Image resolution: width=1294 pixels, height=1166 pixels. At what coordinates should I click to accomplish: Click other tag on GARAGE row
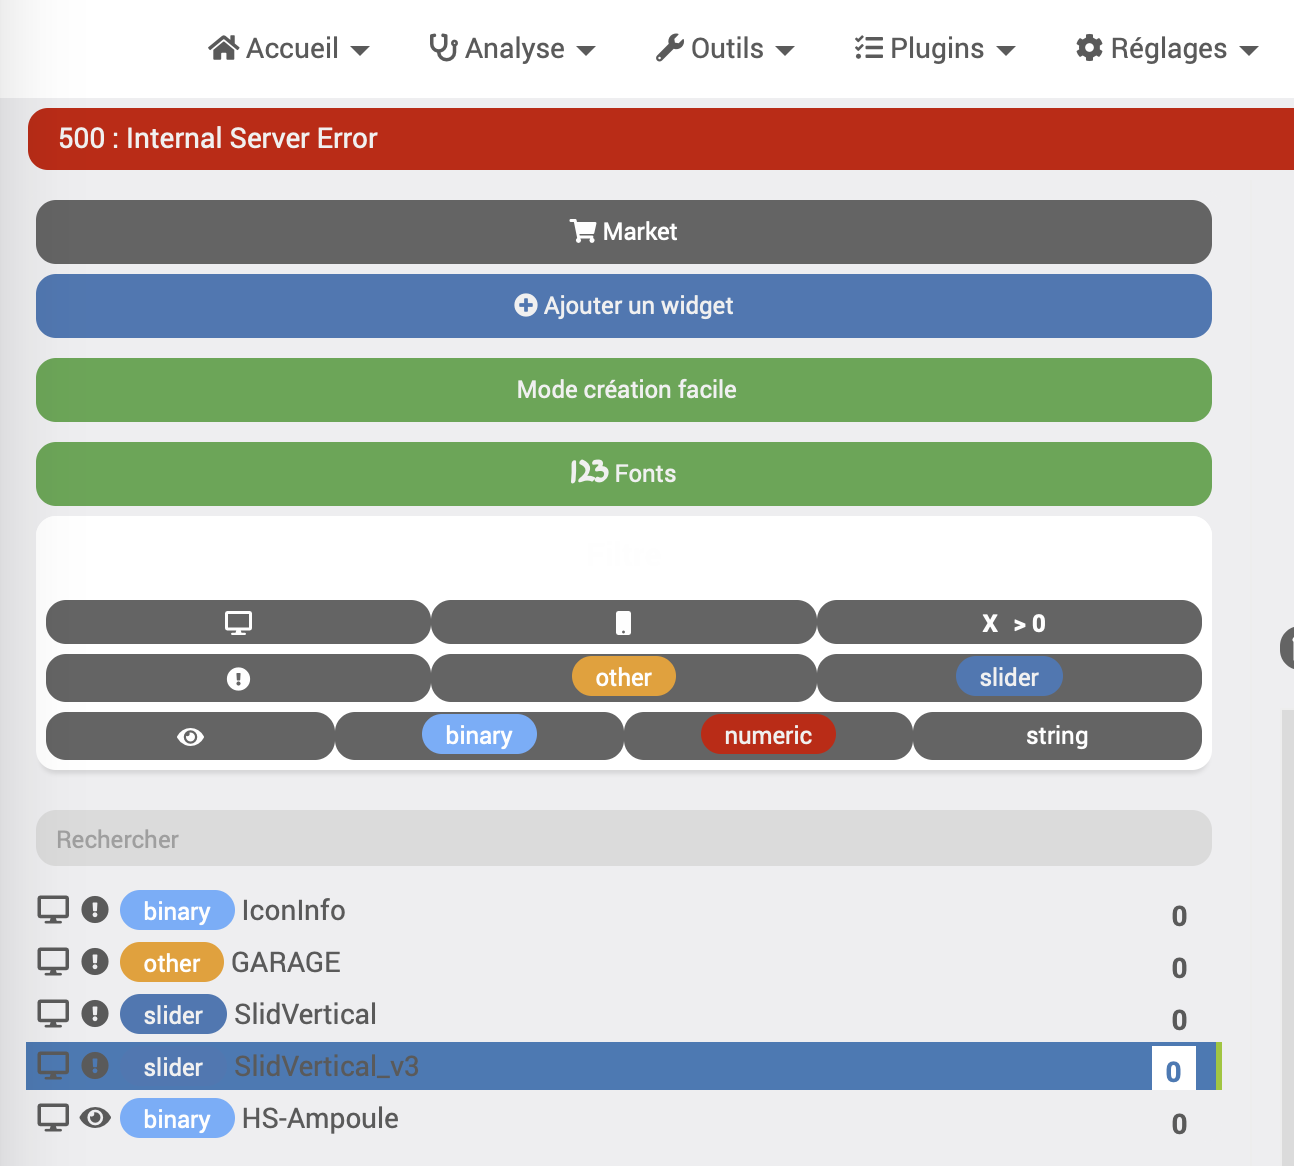[x=172, y=962]
